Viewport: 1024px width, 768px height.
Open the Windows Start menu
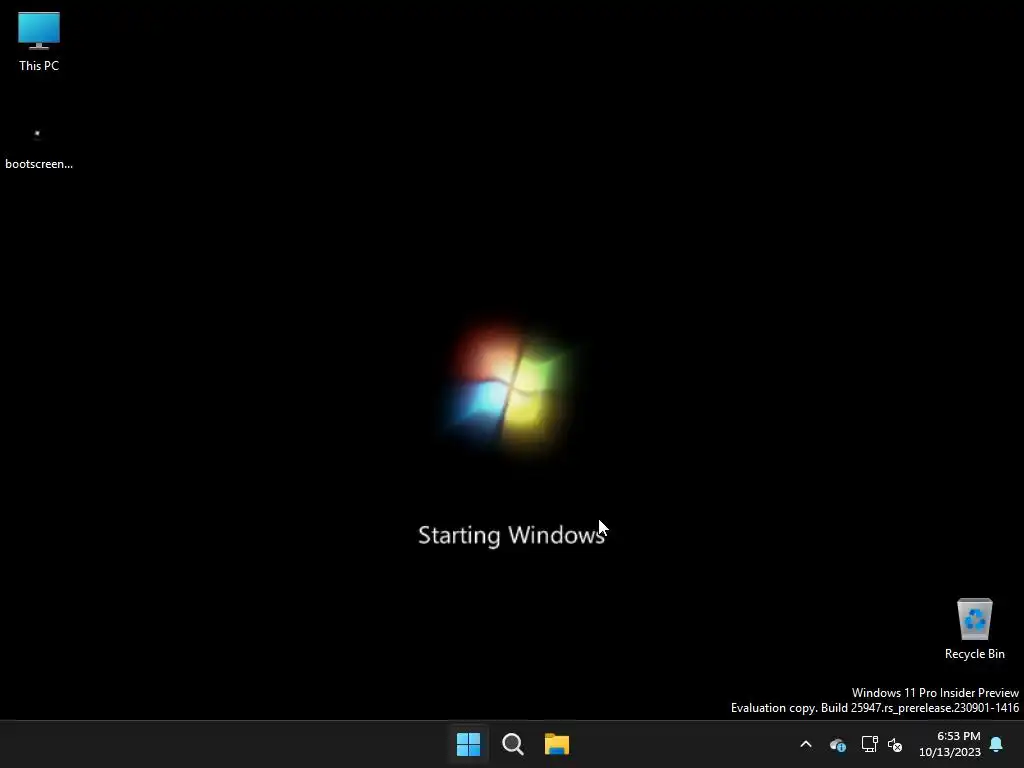468,744
